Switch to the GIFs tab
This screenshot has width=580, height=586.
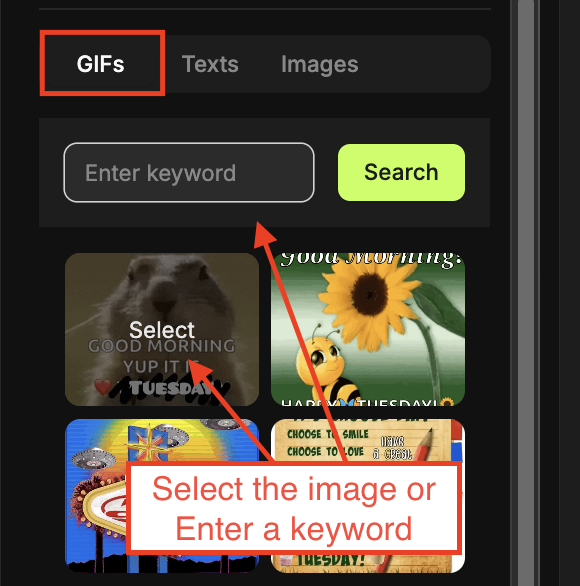coord(101,64)
